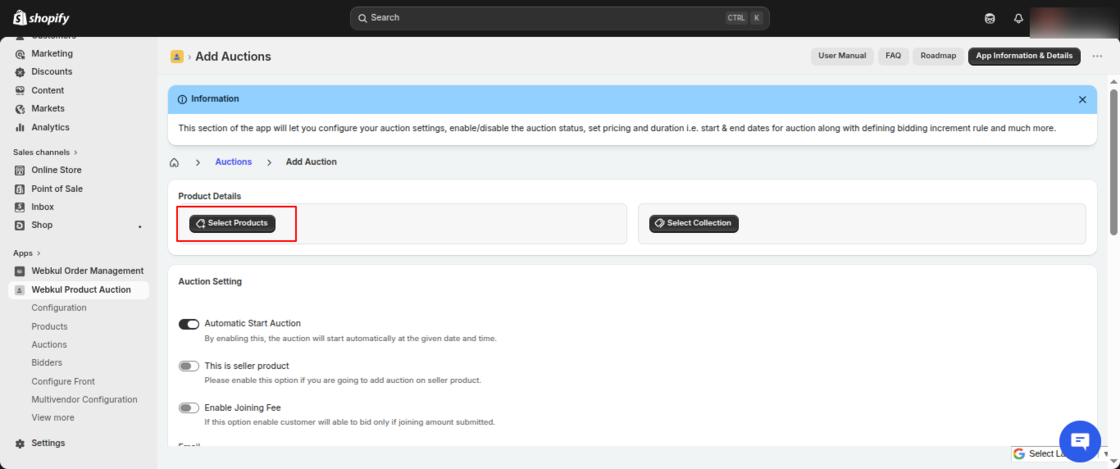Click App Information & Details button

click(1024, 56)
